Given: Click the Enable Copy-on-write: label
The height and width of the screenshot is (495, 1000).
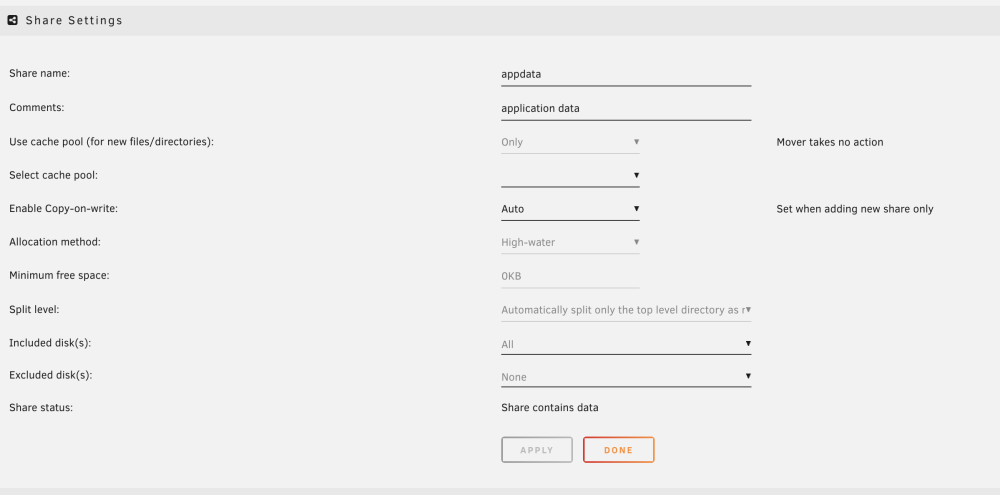Looking at the screenshot, I should [x=64, y=209].
